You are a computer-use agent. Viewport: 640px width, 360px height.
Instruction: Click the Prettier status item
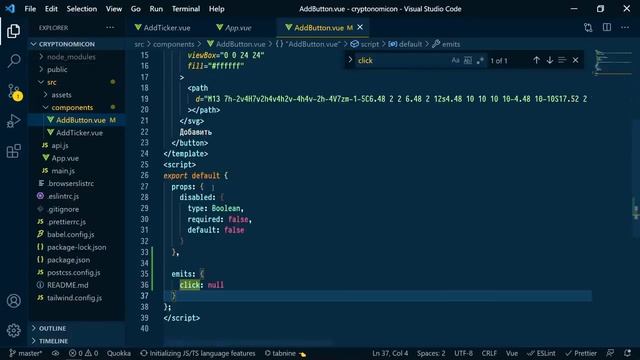581,353
